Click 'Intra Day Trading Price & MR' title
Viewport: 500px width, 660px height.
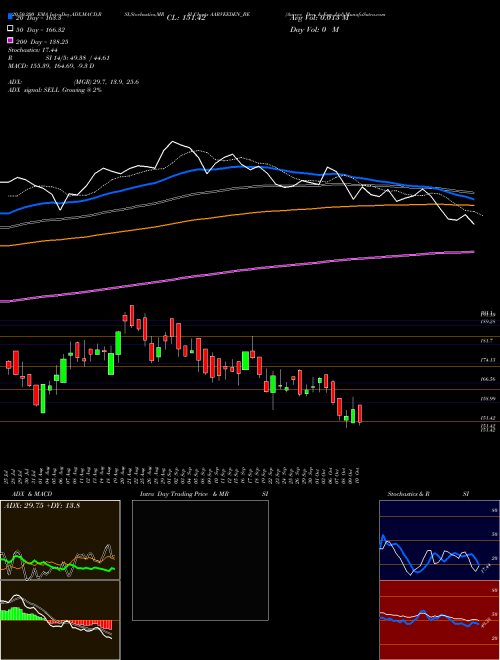[184, 494]
